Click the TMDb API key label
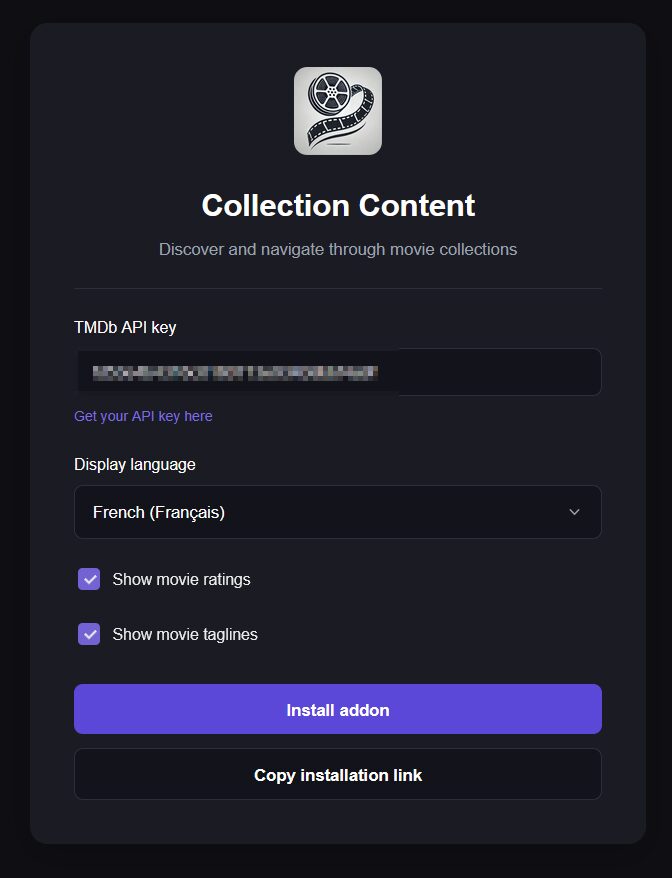672x878 pixels. click(125, 327)
